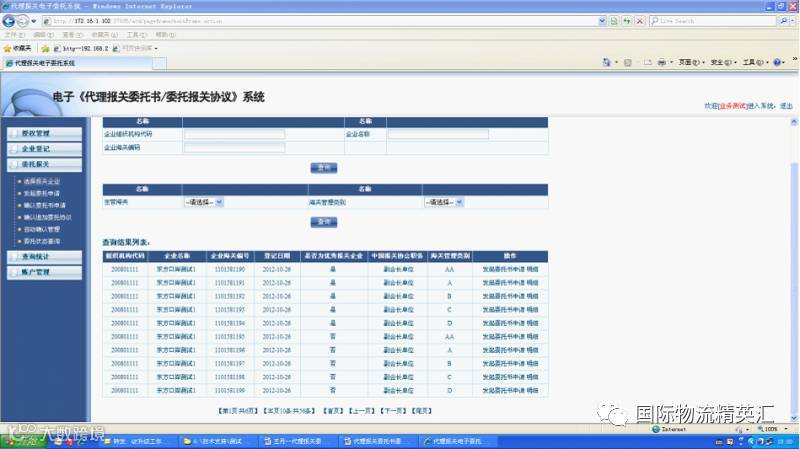Open the 企业登记 sidebar section
The height and width of the screenshot is (449, 800).
[44, 149]
